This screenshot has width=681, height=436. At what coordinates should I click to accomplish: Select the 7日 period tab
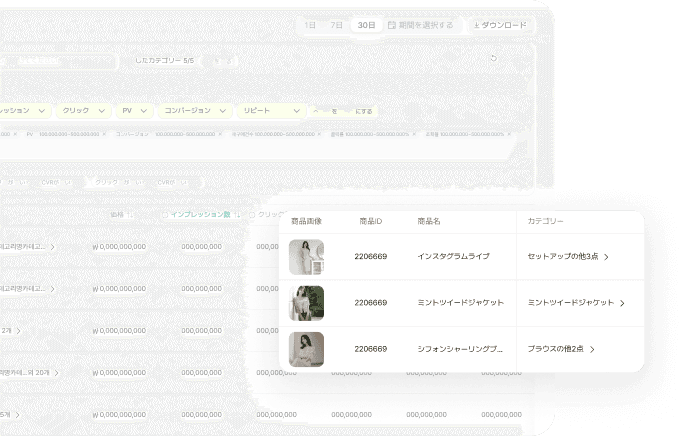click(336, 25)
